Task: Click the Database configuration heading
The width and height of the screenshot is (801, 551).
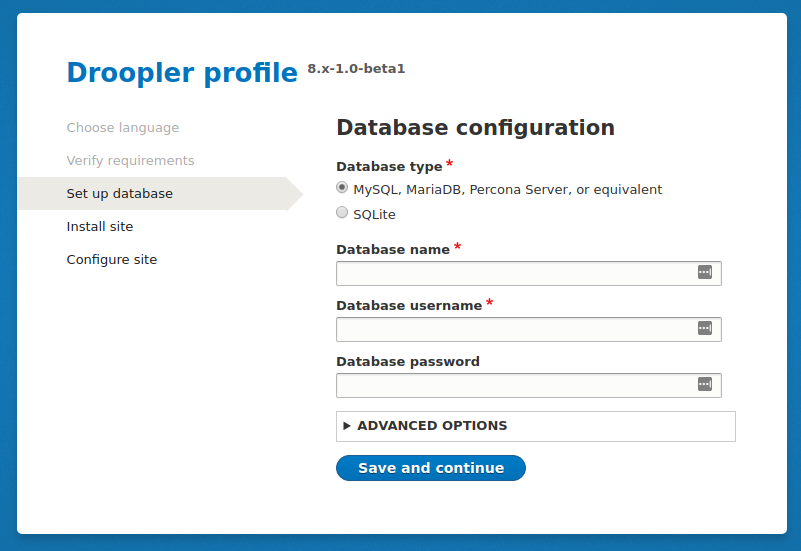Action: [475, 128]
